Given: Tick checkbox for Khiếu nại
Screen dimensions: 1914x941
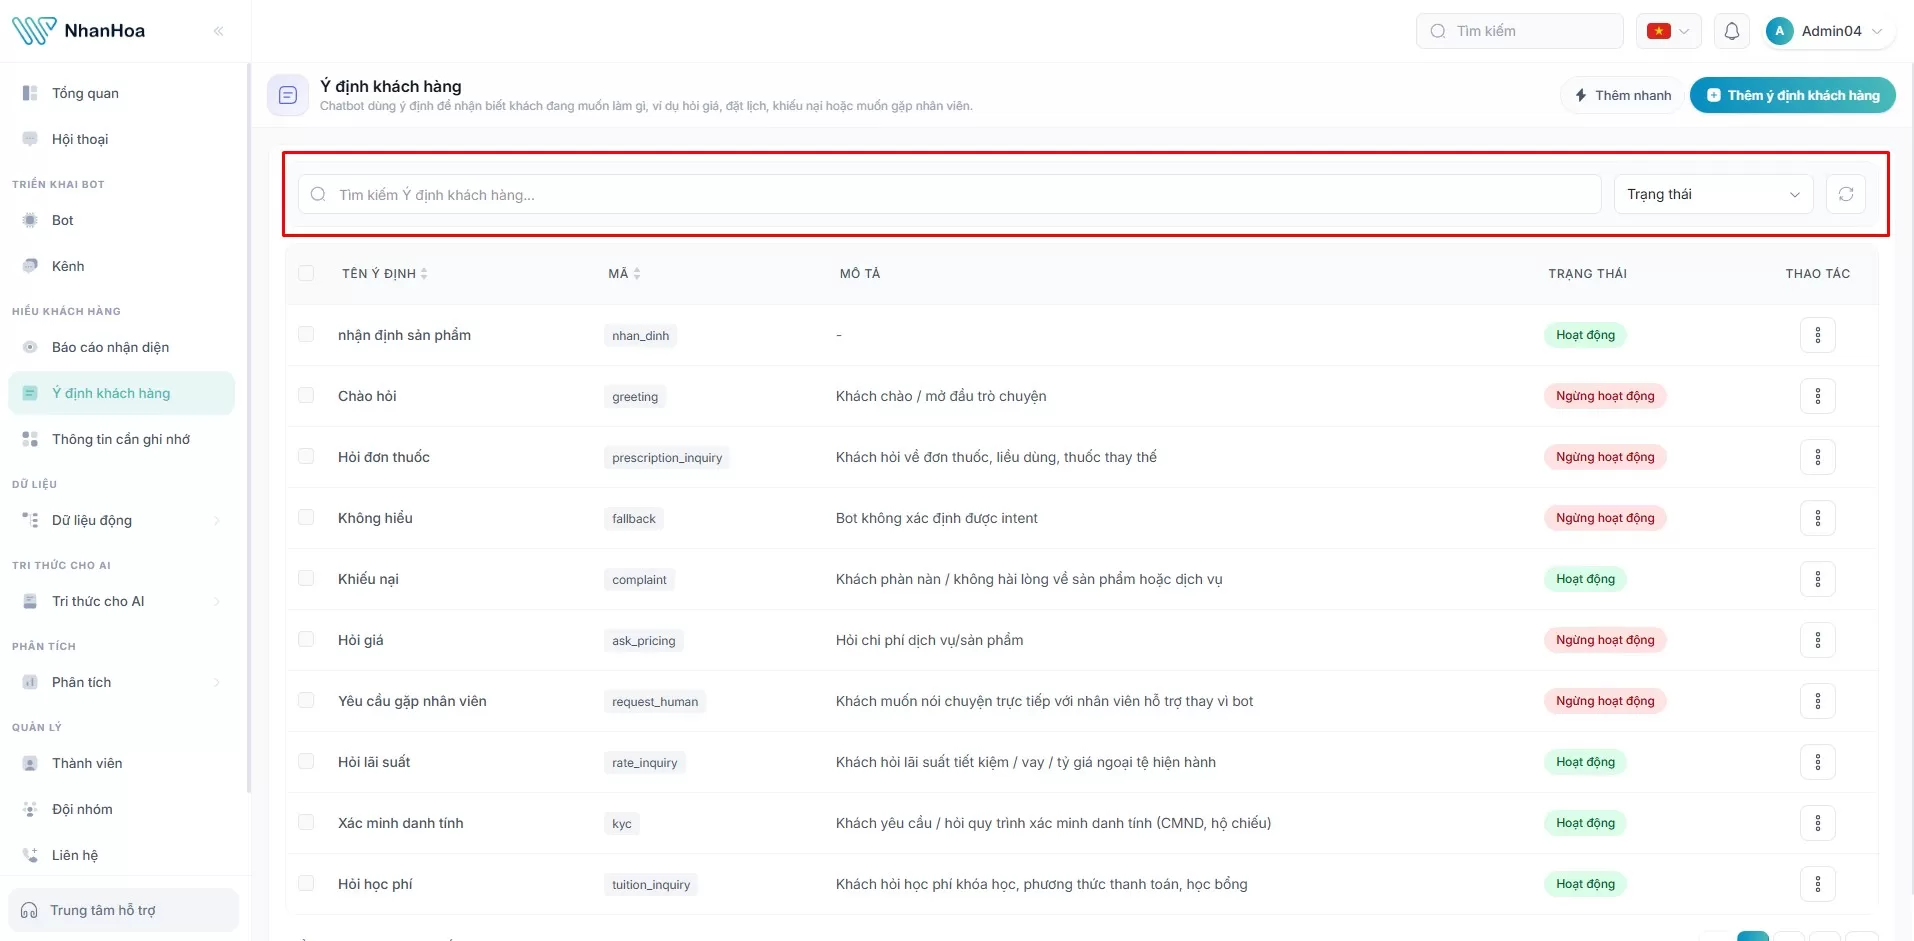Looking at the screenshot, I should (x=306, y=578).
